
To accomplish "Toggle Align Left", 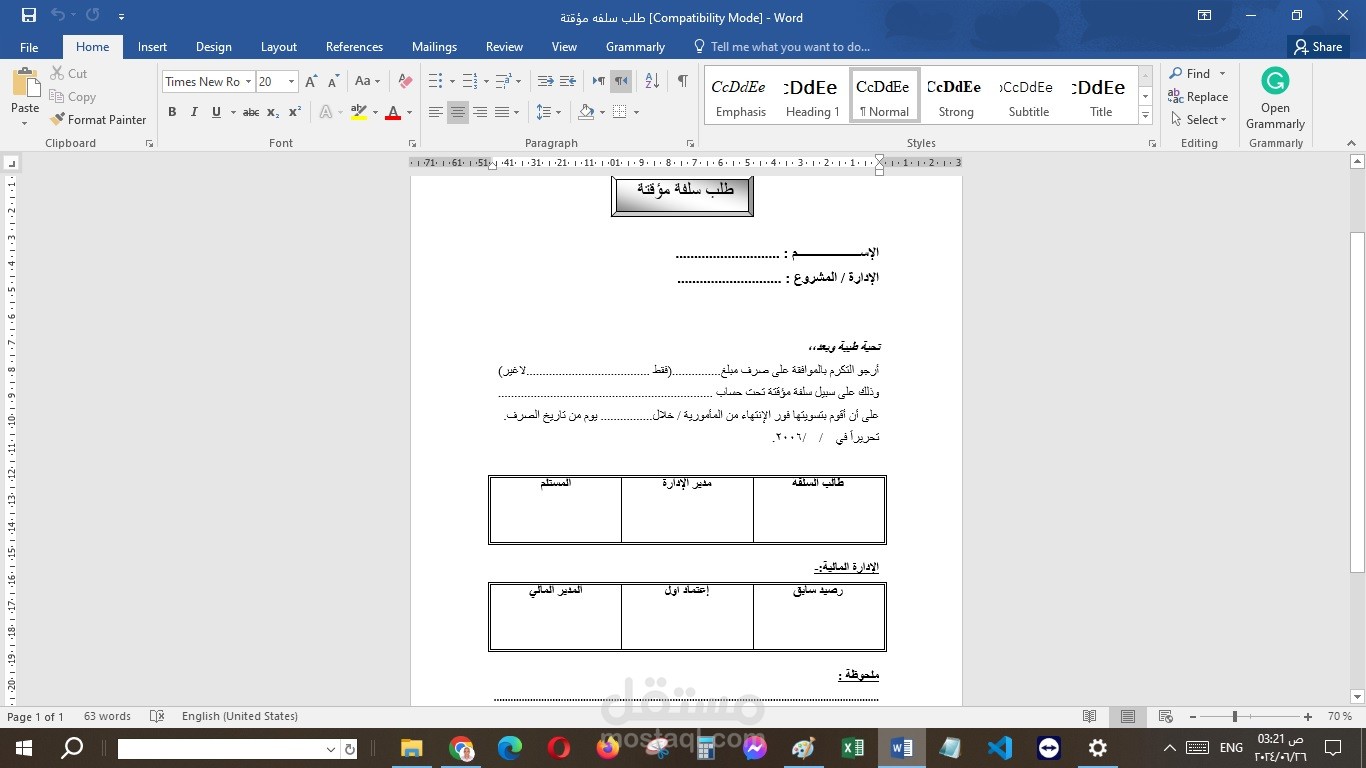I will tap(436, 112).
